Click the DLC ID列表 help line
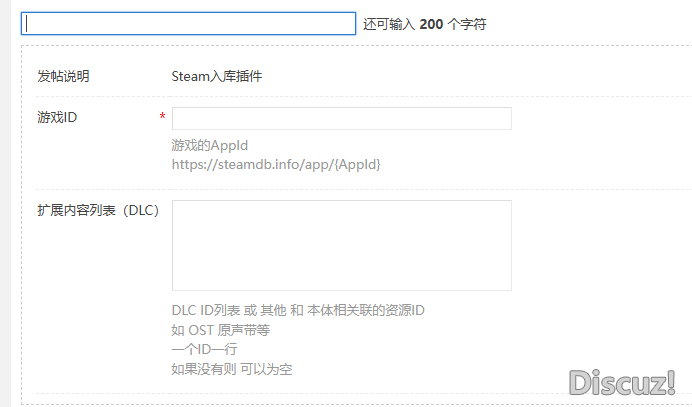Image resolution: width=692 pixels, height=407 pixels. (298, 310)
